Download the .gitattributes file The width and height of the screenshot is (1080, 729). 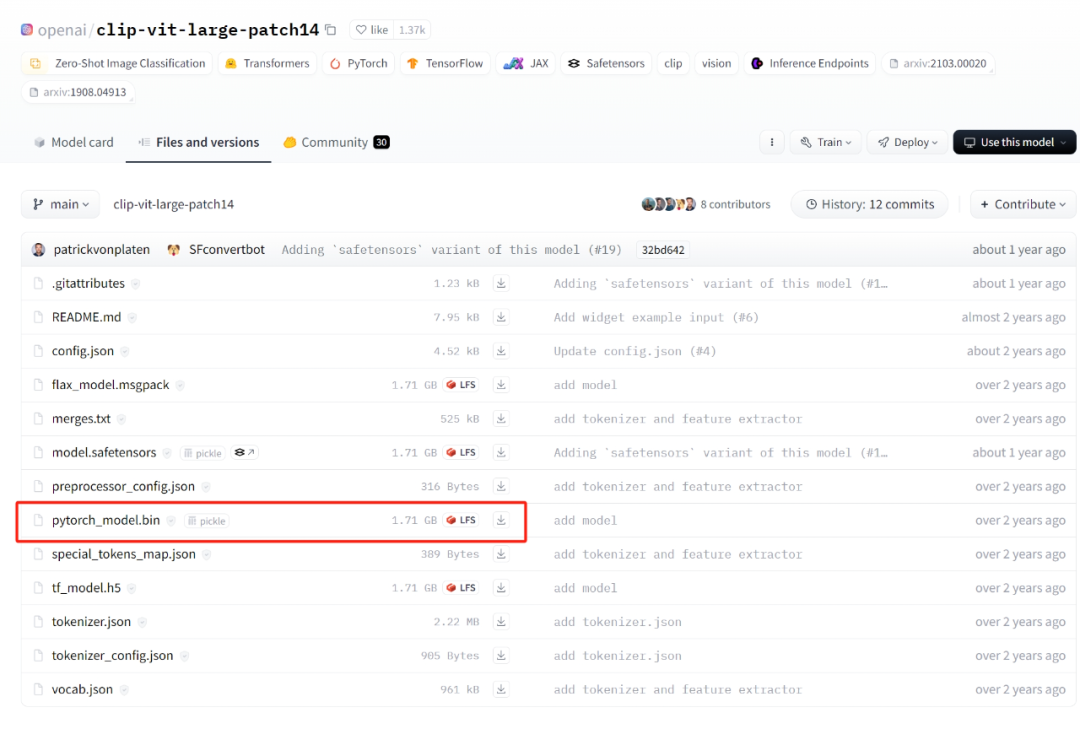coord(501,283)
